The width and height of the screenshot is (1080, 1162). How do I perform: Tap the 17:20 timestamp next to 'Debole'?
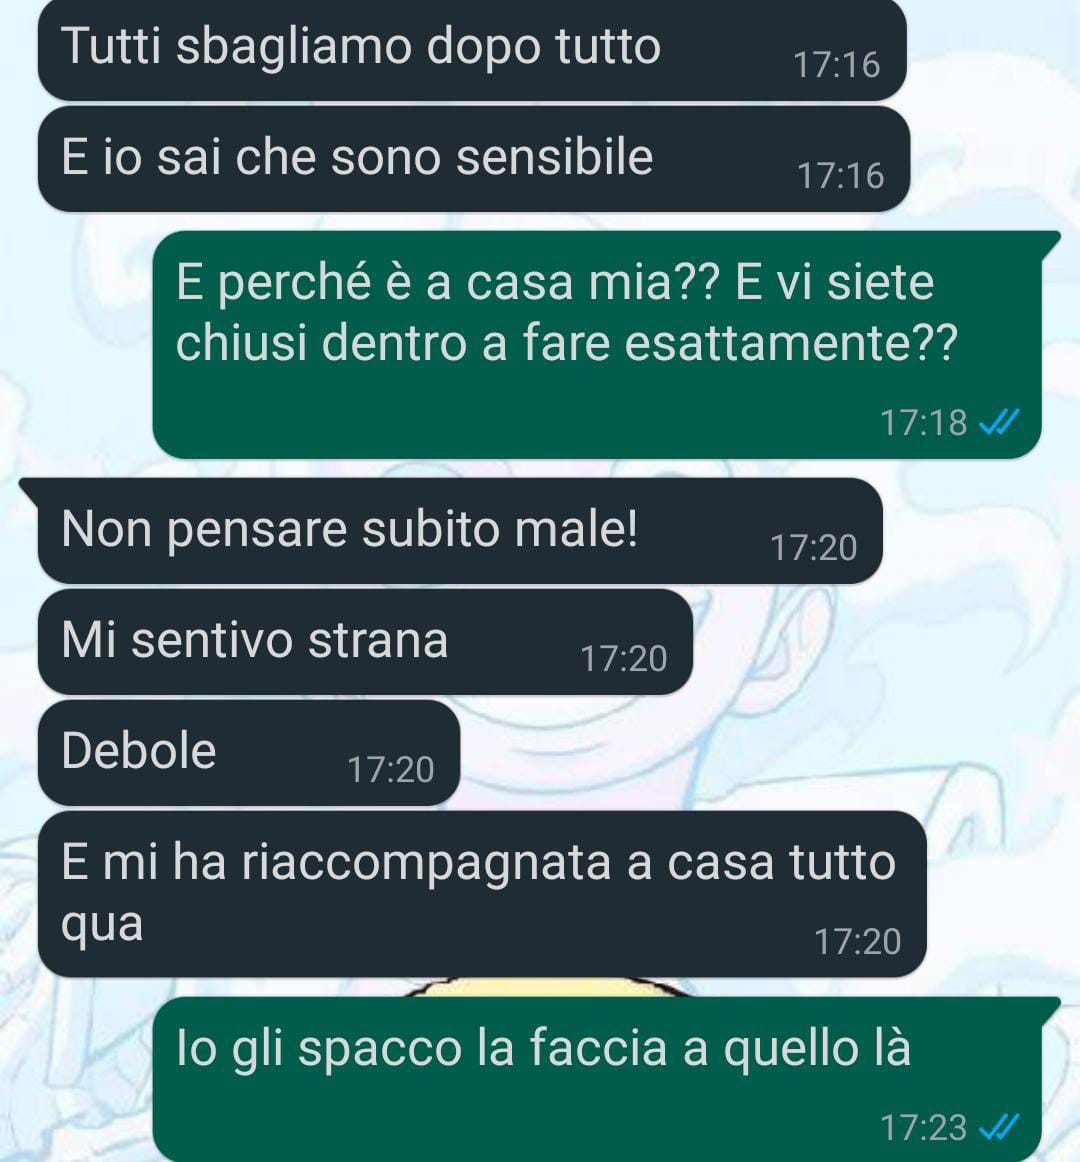[391, 770]
